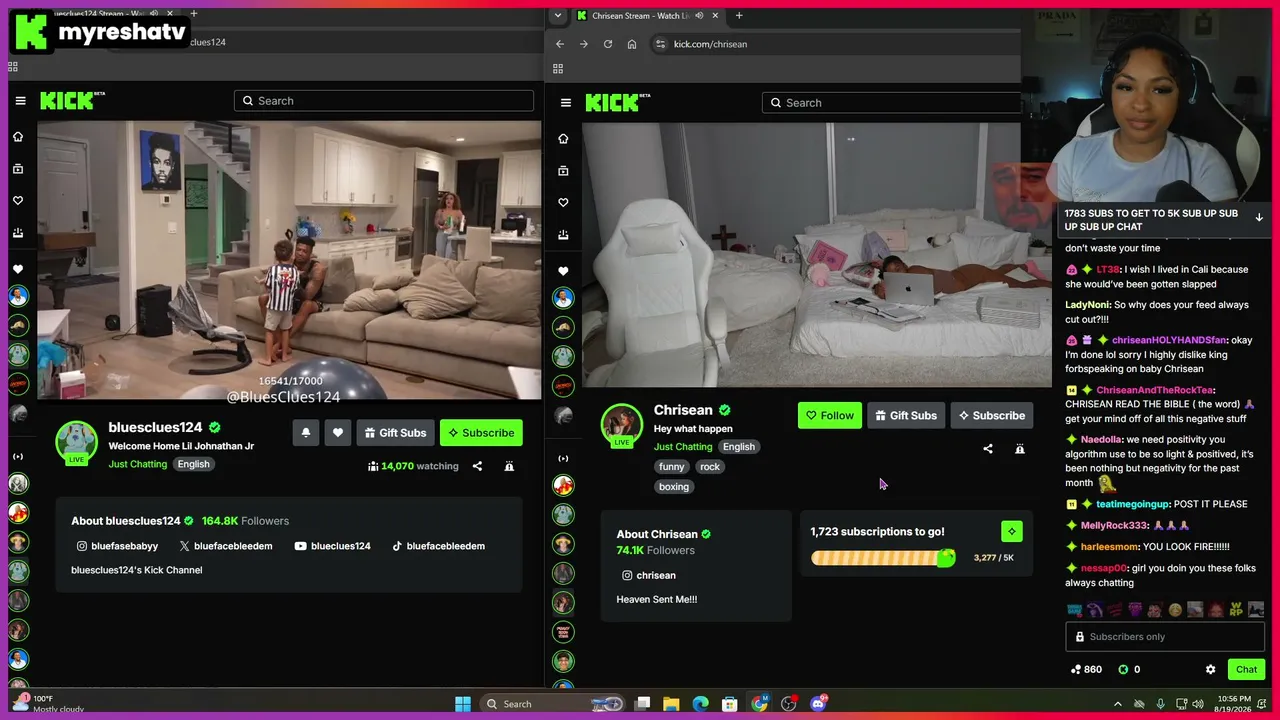Click the rock tag on Chrisean's stream
This screenshot has width=1280, height=720.
point(710,467)
